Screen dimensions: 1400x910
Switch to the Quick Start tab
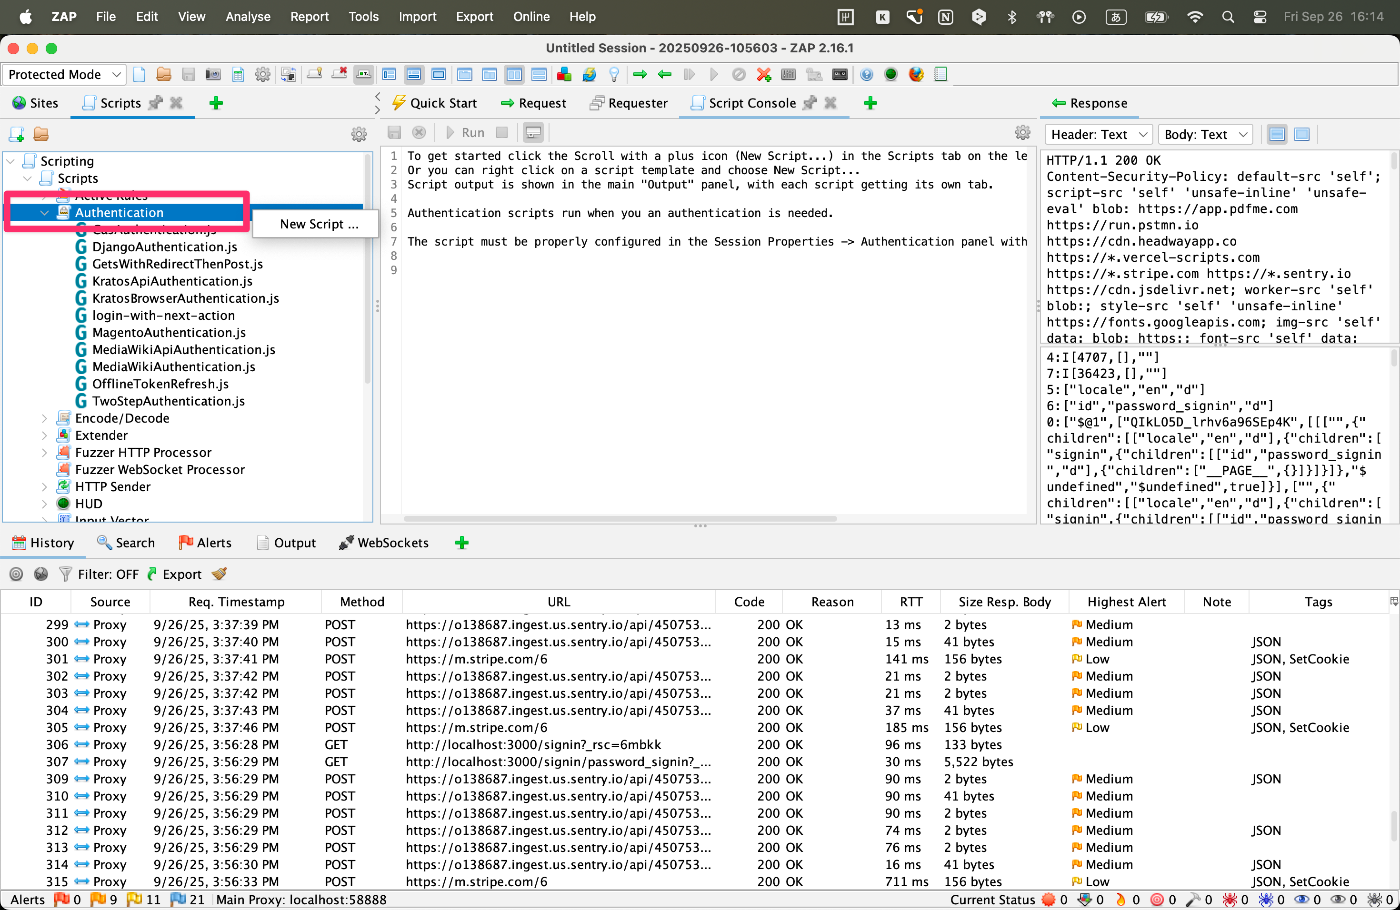coord(434,103)
